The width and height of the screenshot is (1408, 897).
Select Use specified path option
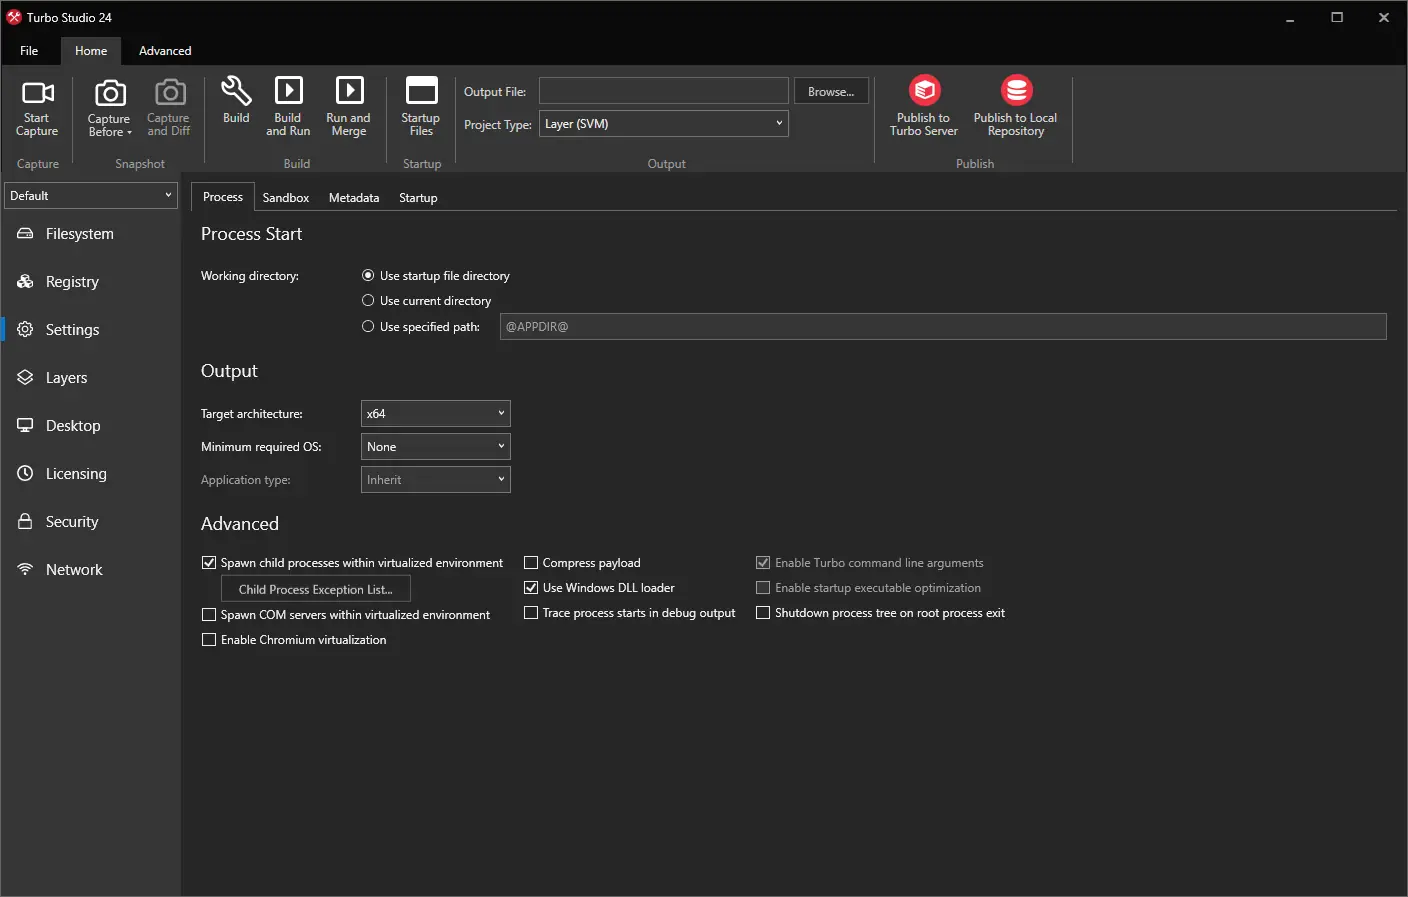368,326
